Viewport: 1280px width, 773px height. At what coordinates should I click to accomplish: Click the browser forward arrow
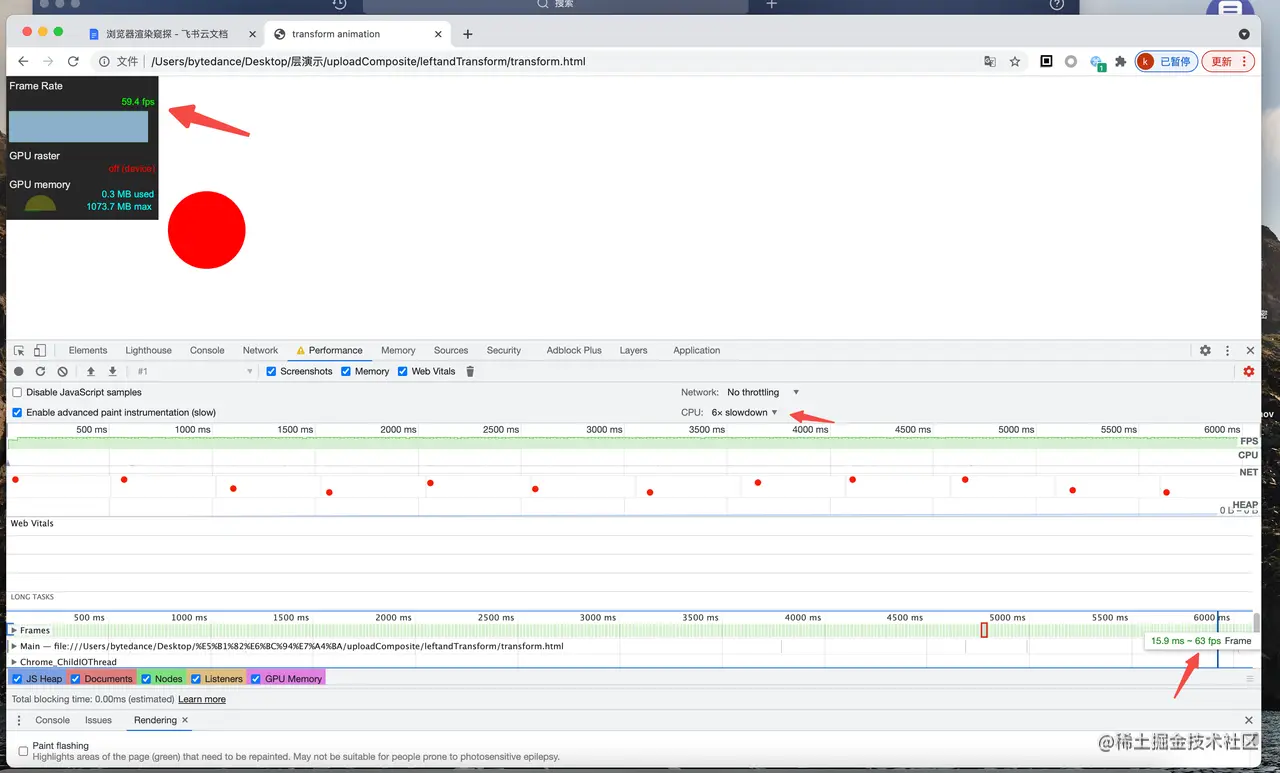(48, 61)
